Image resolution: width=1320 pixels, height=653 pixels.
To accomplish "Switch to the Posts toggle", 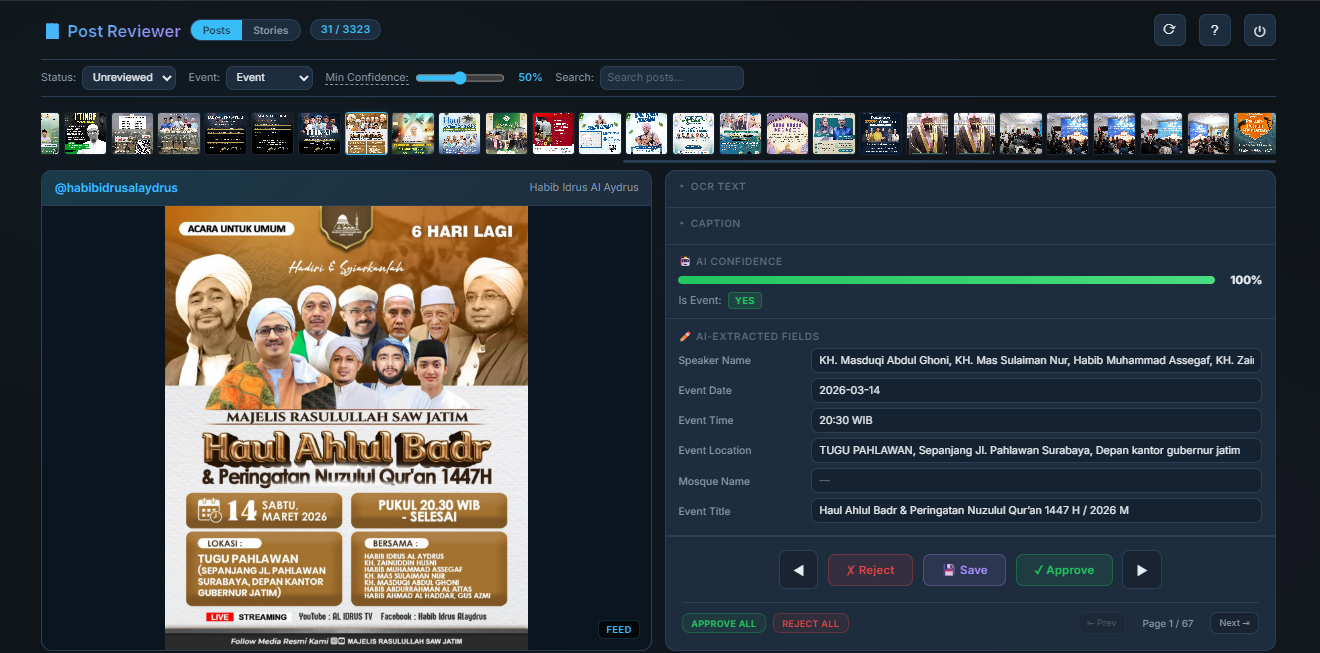I will pos(216,30).
